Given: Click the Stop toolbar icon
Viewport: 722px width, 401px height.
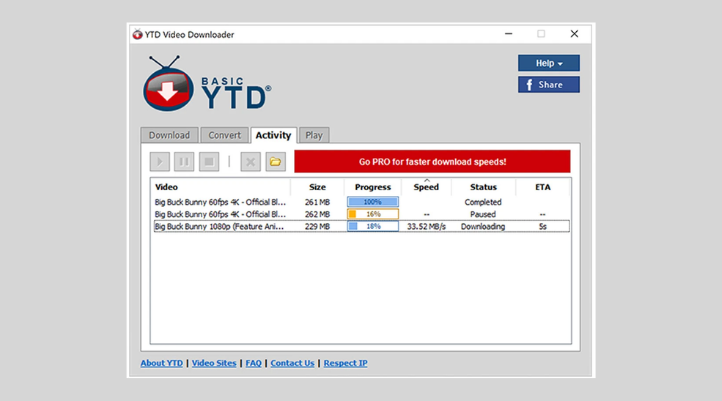Looking at the screenshot, I should pyautogui.click(x=209, y=162).
